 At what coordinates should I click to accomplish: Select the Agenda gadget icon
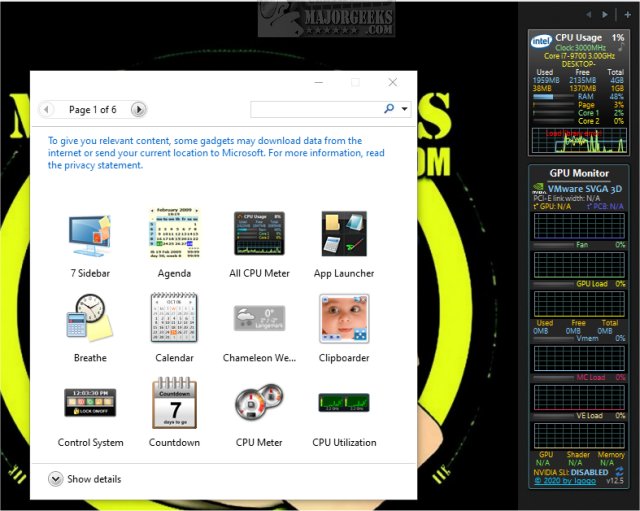point(174,235)
